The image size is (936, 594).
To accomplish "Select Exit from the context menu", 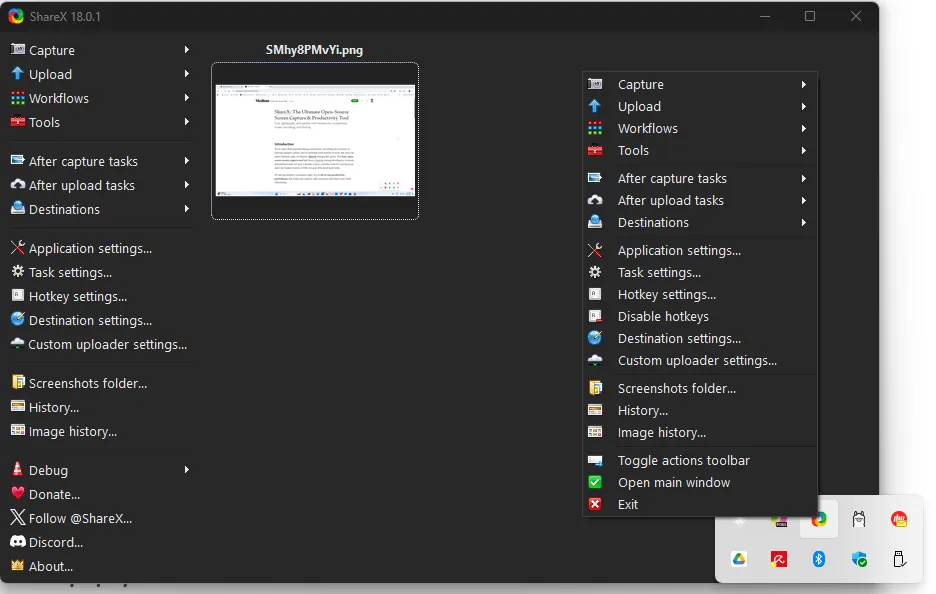I will pyautogui.click(x=627, y=504).
